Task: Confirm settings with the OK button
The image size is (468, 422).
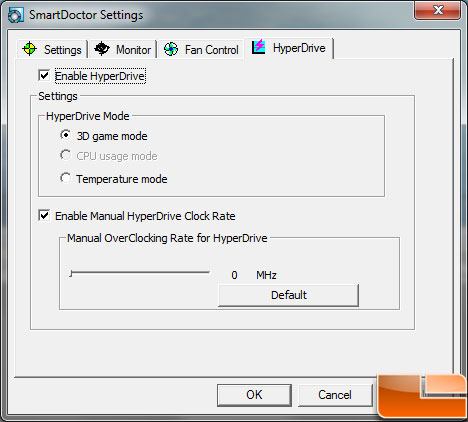Action: 254,395
